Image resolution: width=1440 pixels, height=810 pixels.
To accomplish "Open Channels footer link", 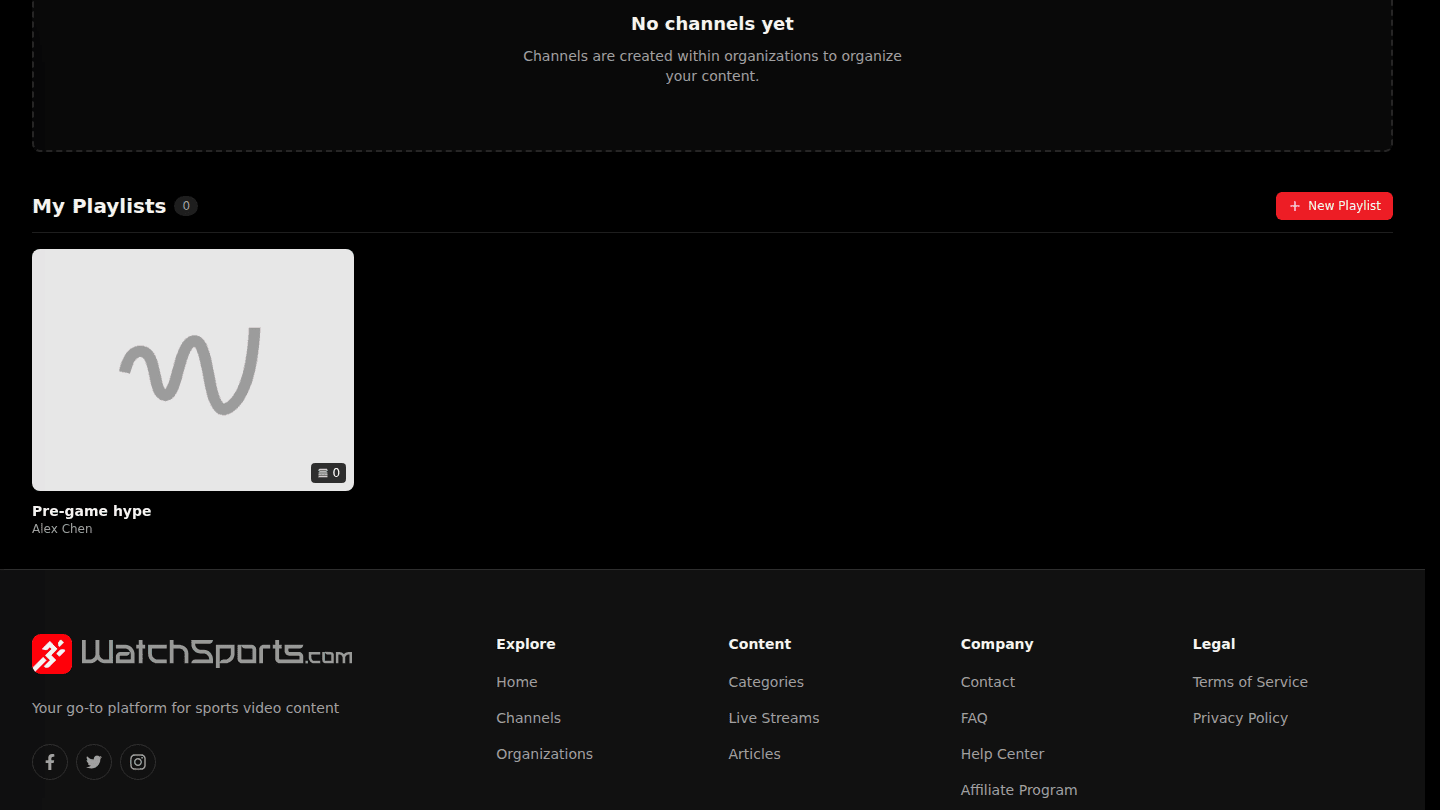I will click(528, 718).
